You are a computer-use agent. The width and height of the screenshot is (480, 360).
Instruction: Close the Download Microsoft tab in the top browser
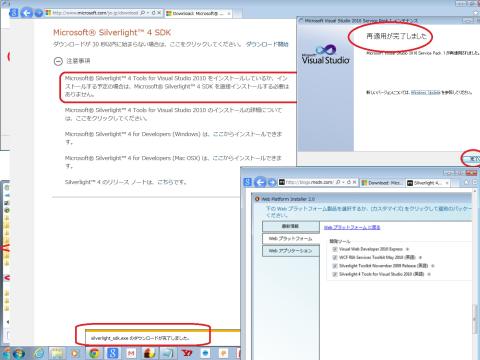229,13
